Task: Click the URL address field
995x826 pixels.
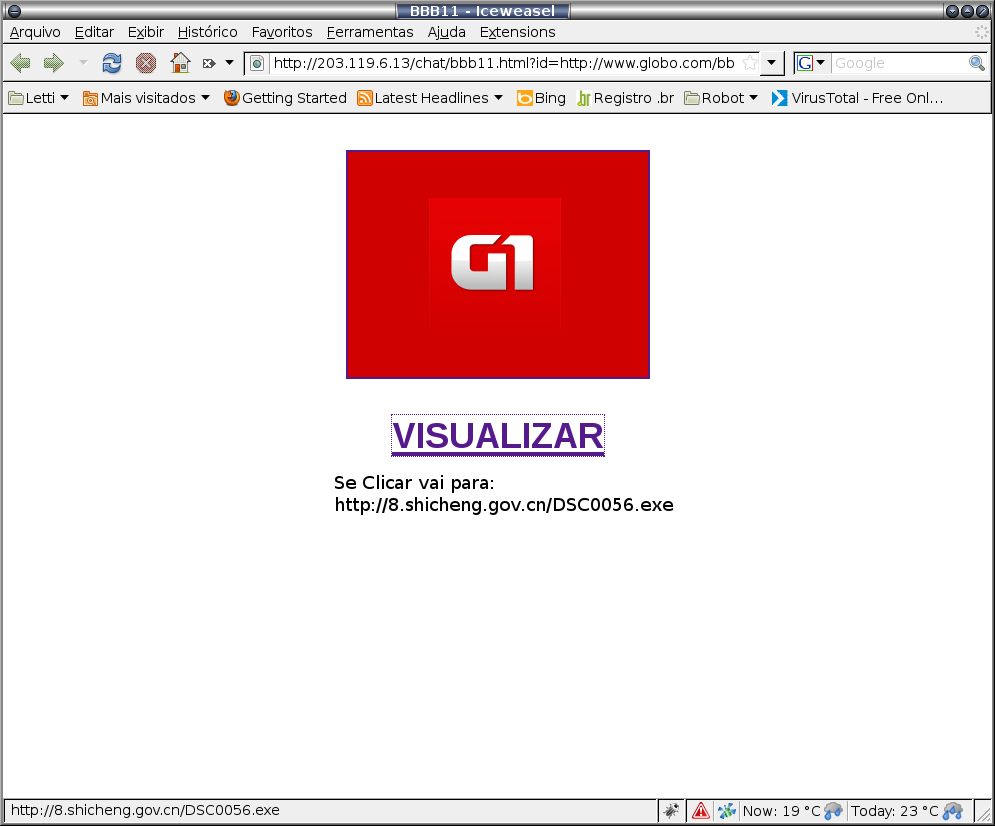Action: (504, 63)
